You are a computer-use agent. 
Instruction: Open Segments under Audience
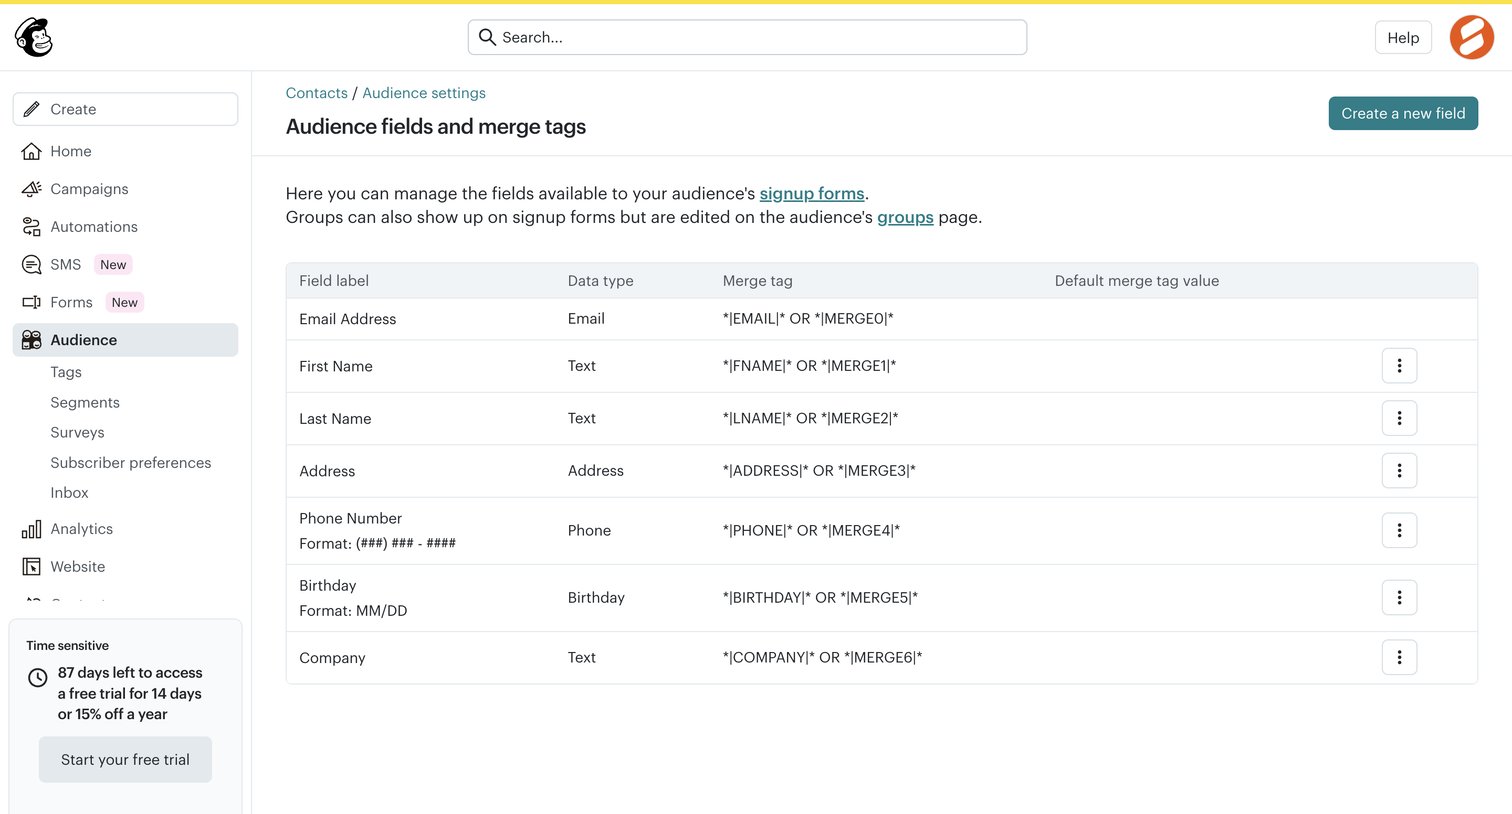85,402
